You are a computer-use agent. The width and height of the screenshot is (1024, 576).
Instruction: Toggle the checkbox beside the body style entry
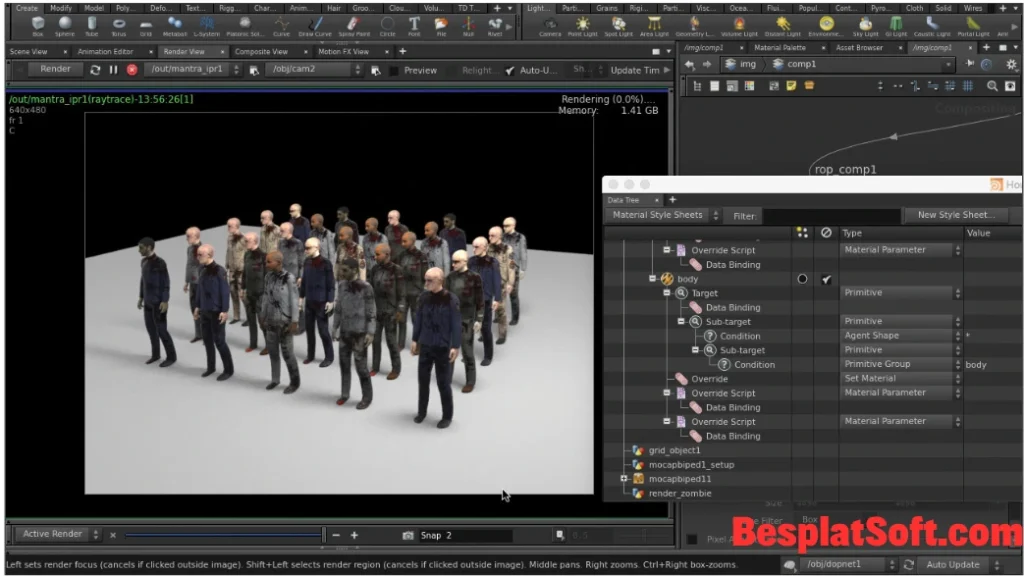click(x=826, y=279)
